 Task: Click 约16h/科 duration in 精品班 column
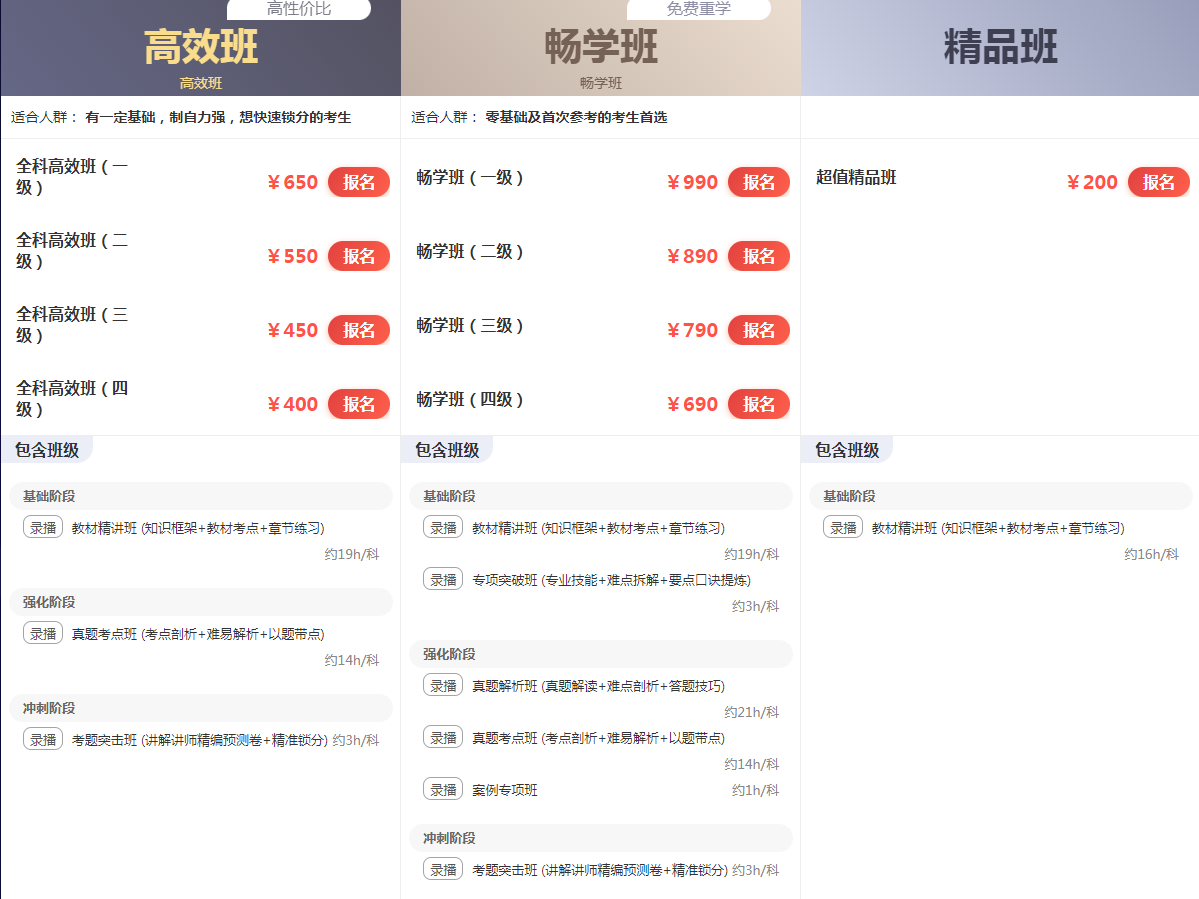pos(1152,554)
